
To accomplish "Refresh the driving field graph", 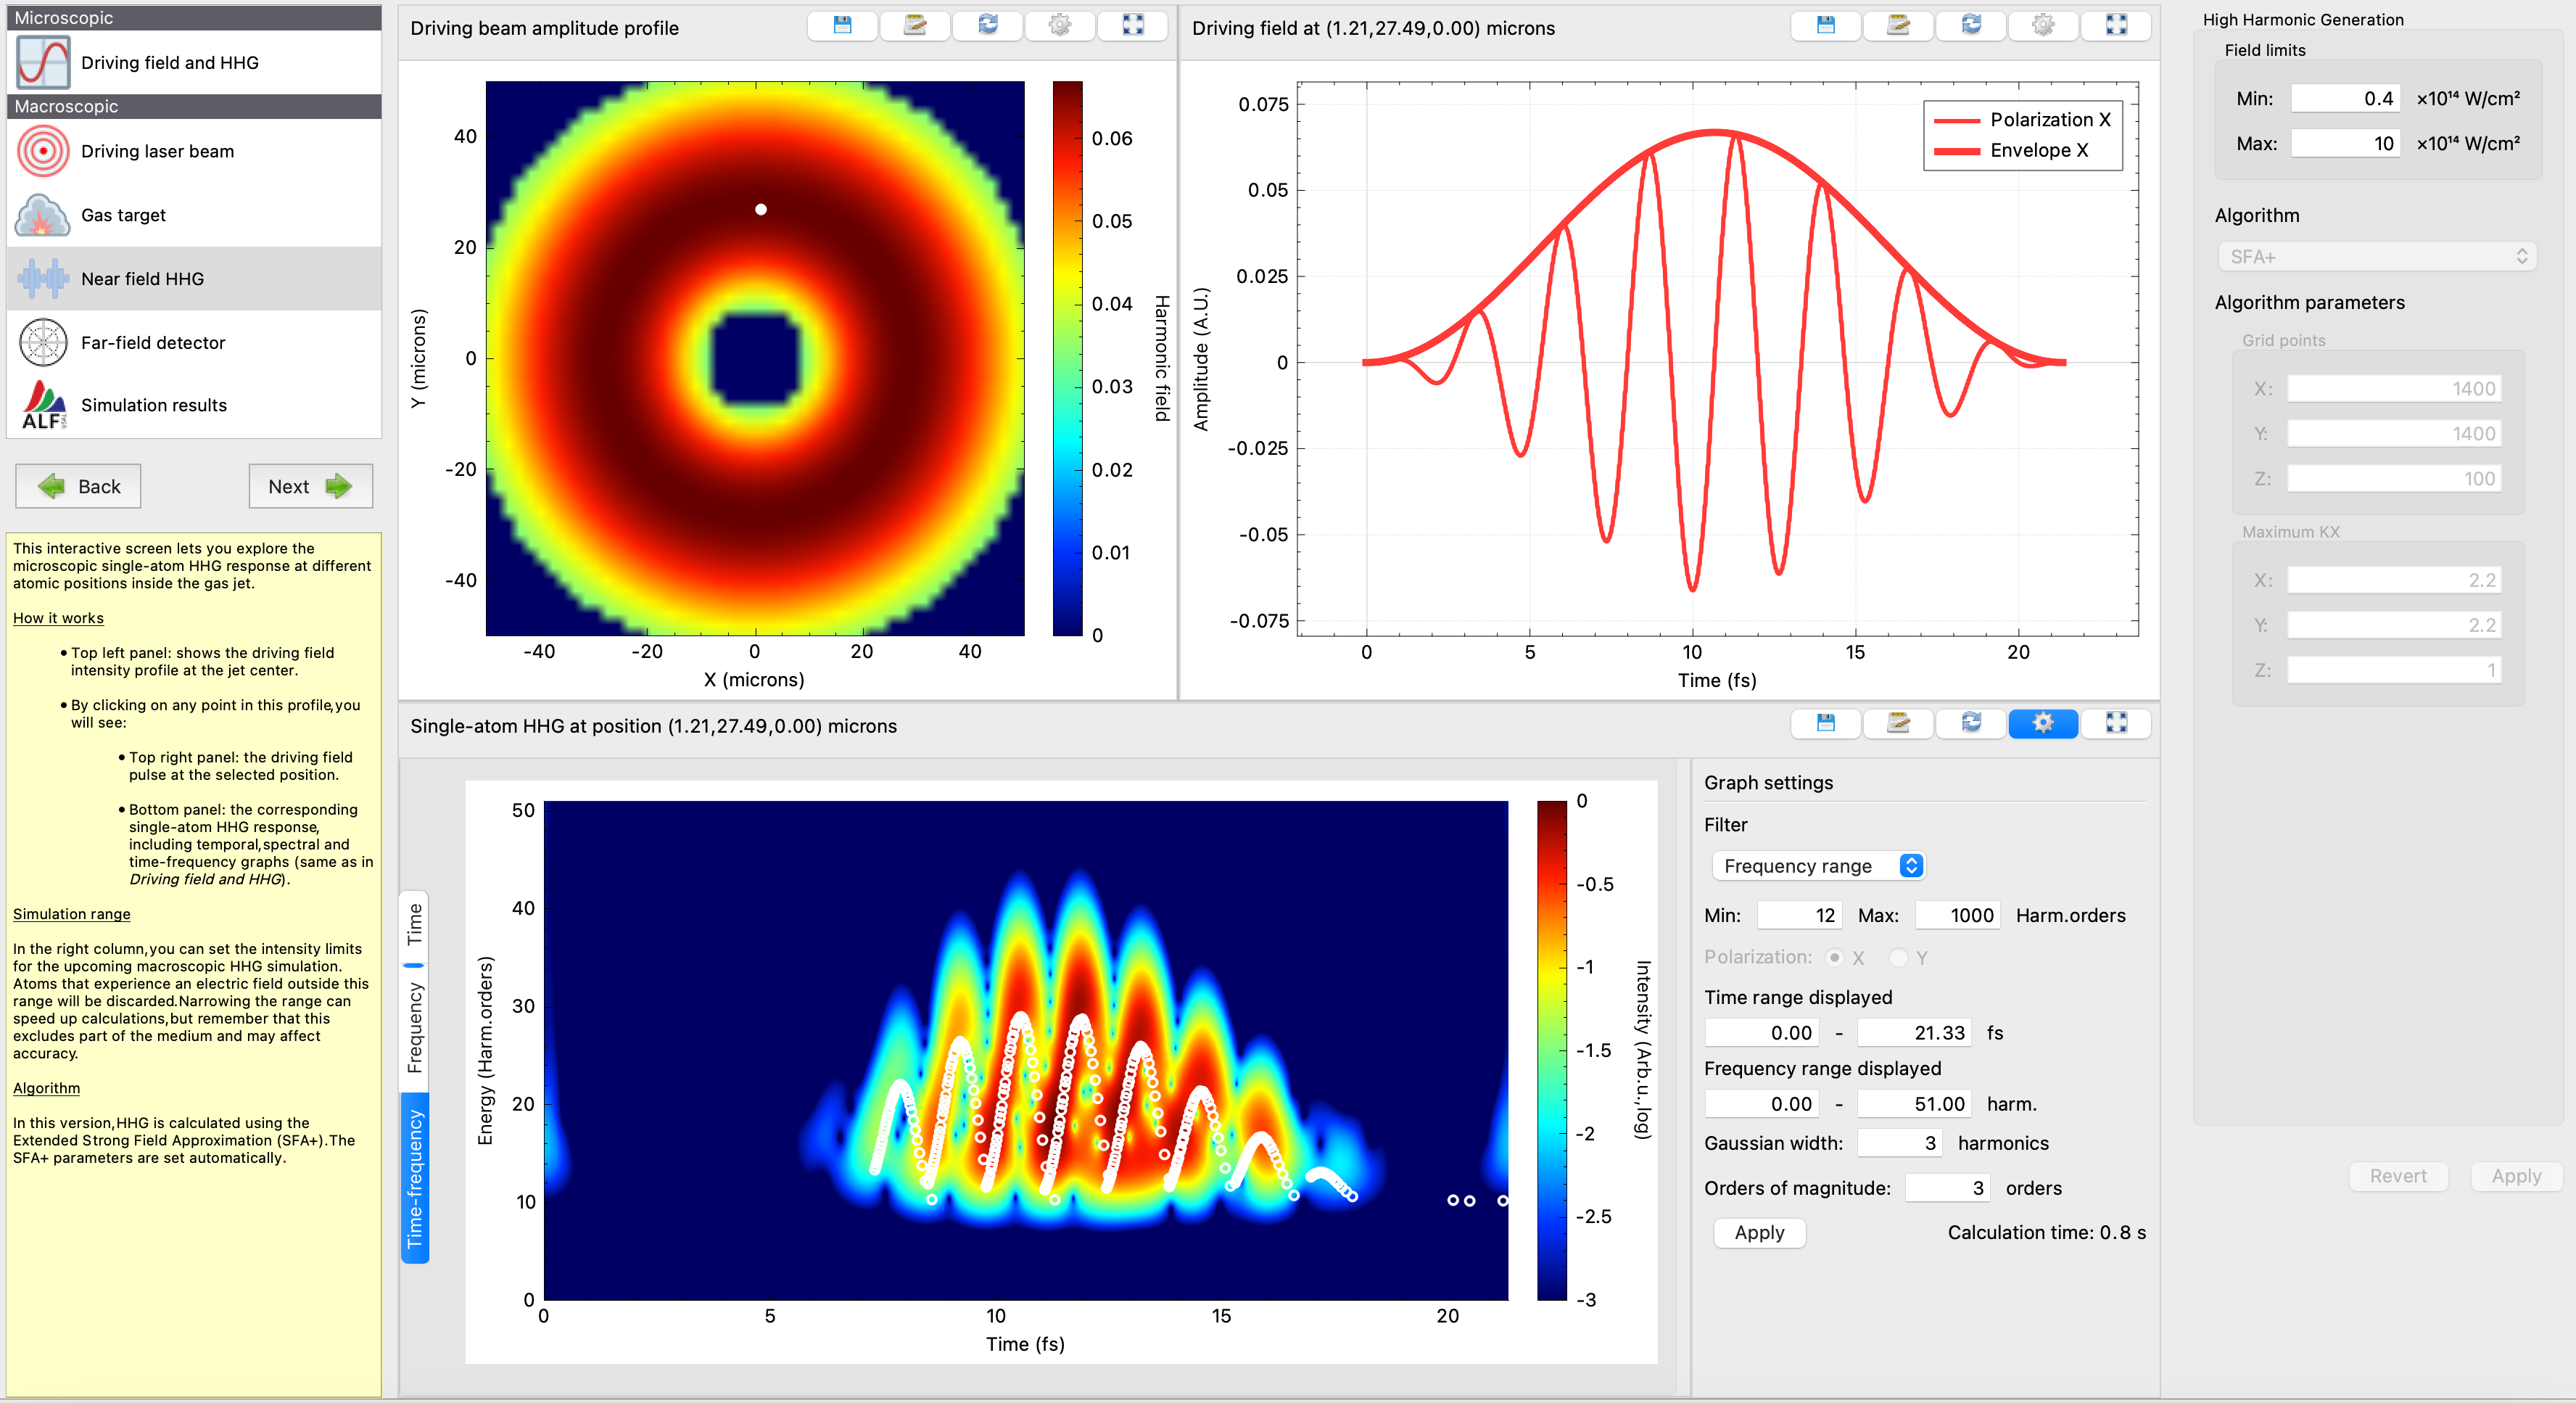I will pyautogui.click(x=1971, y=26).
